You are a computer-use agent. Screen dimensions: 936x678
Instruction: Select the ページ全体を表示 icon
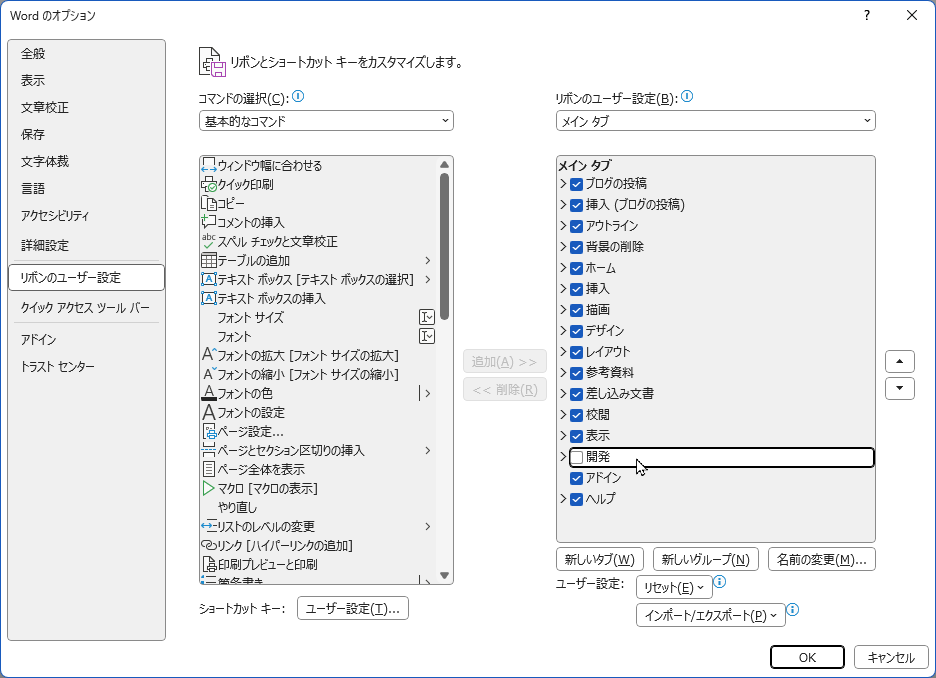[x=208, y=469]
